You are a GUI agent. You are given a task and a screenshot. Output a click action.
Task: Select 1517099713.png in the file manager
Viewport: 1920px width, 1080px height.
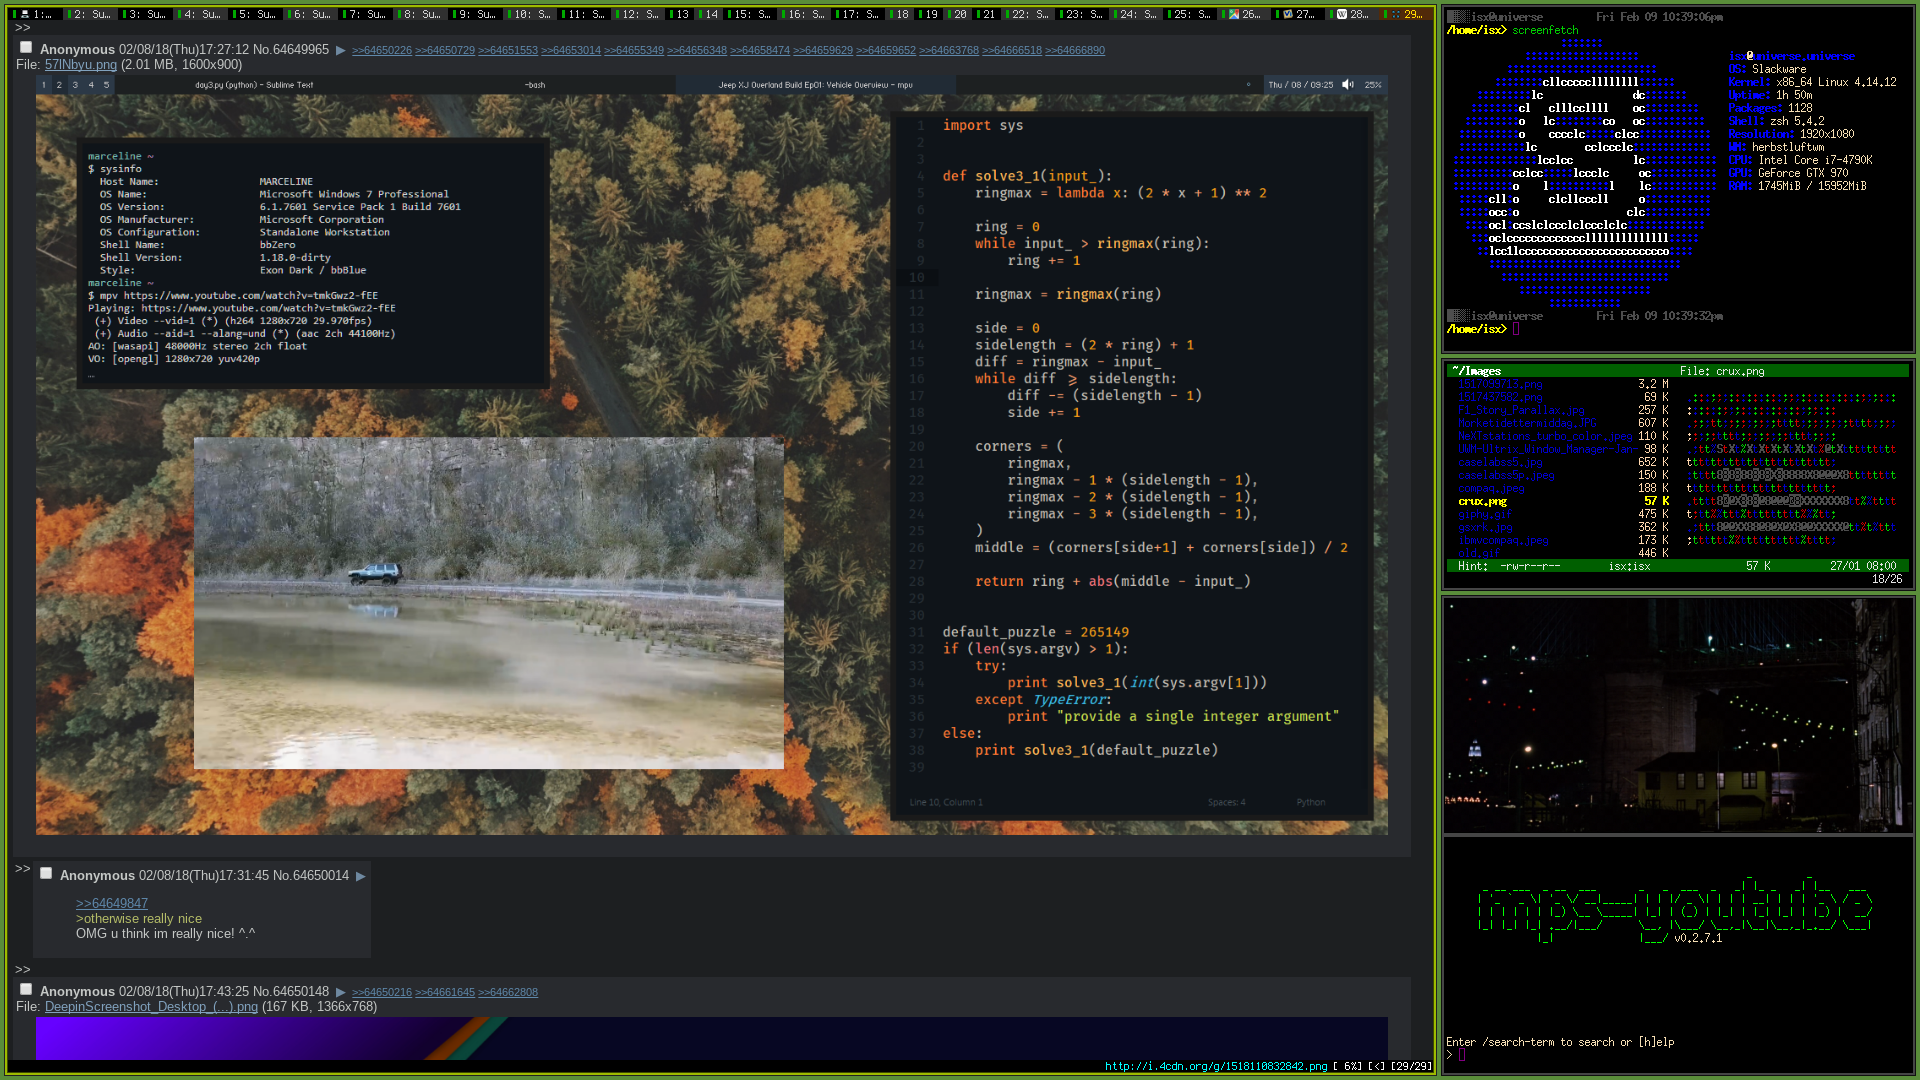pos(1500,384)
